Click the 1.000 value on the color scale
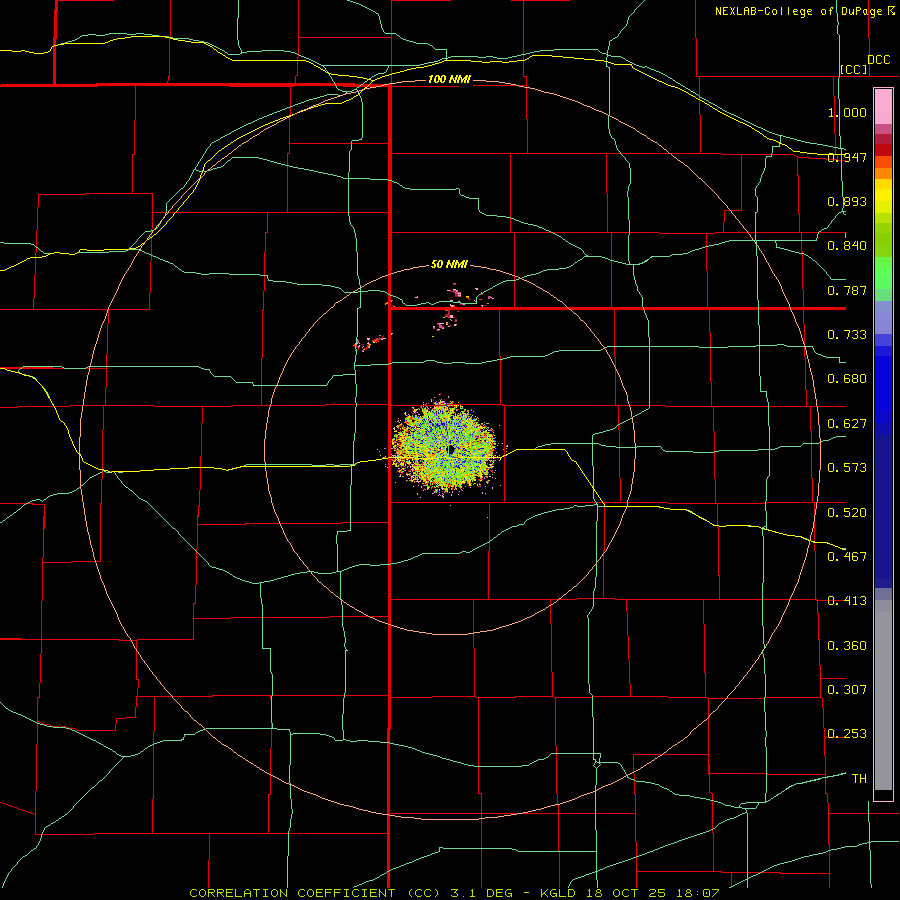 847,112
